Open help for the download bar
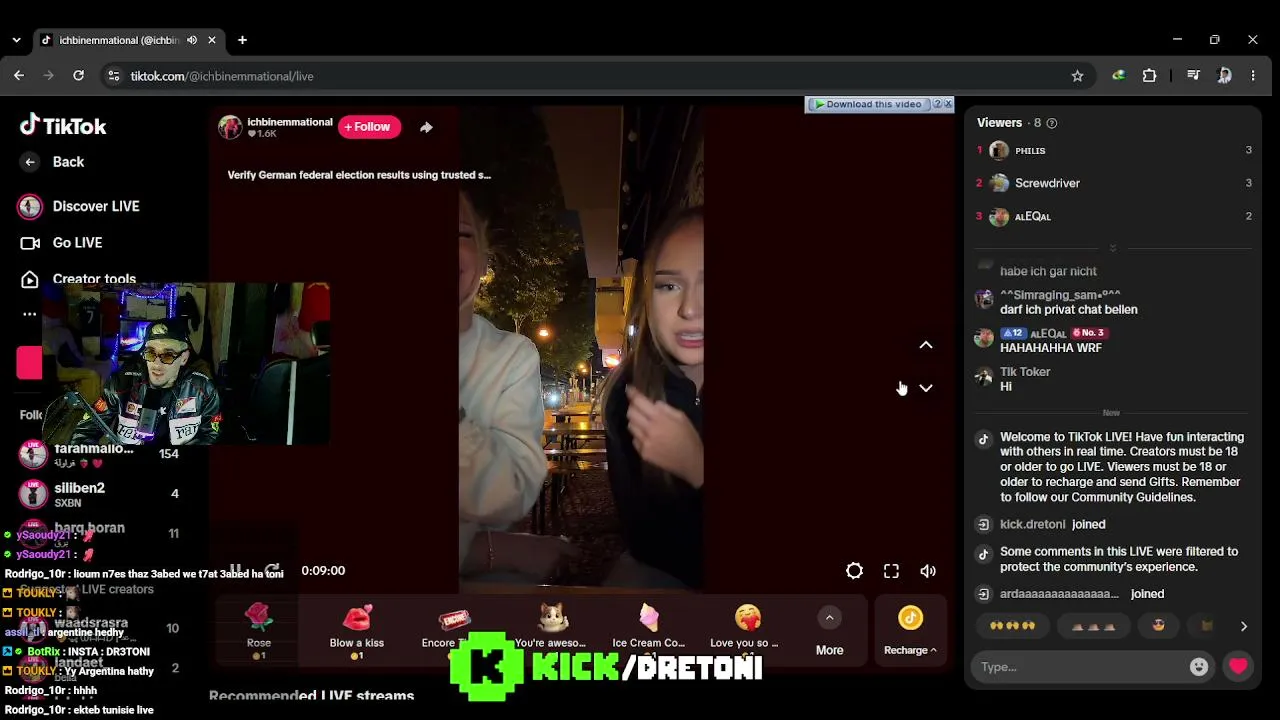1280x720 pixels. [937, 104]
